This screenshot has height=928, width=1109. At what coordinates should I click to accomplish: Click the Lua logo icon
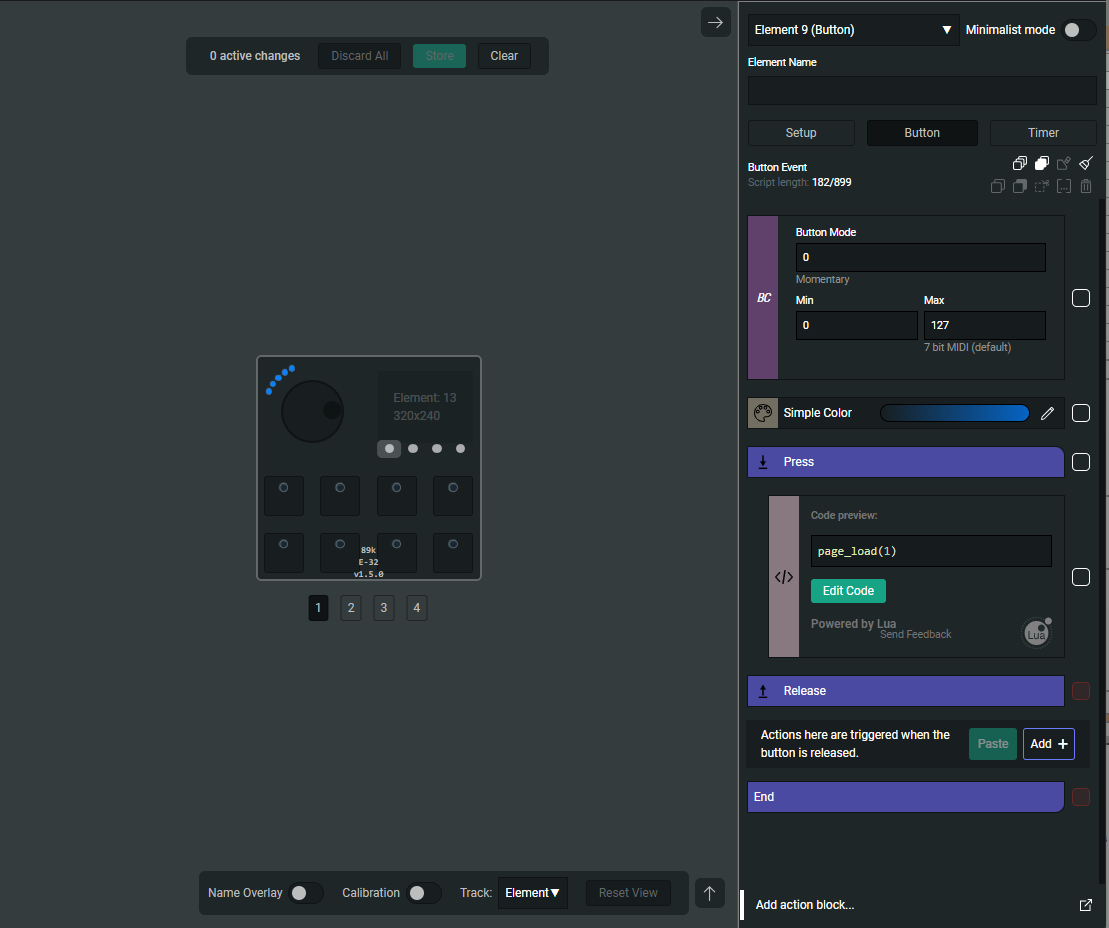click(1037, 634)
